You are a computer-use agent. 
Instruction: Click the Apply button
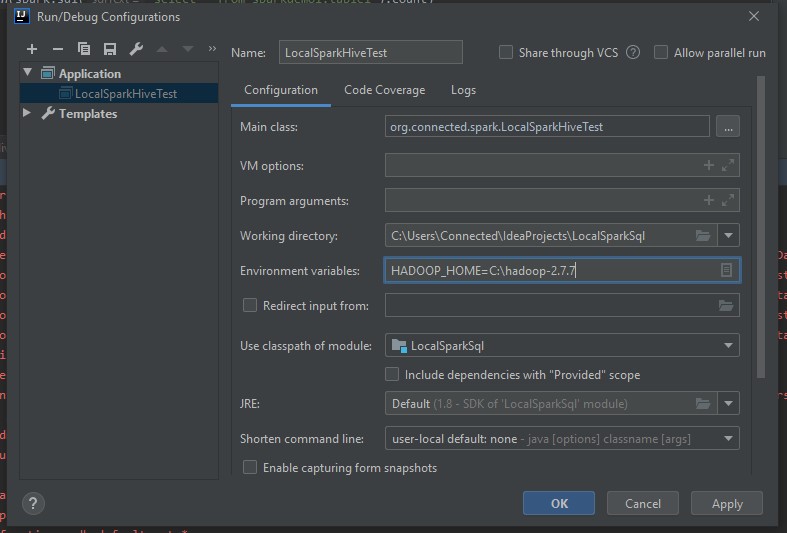click(727, 504)
